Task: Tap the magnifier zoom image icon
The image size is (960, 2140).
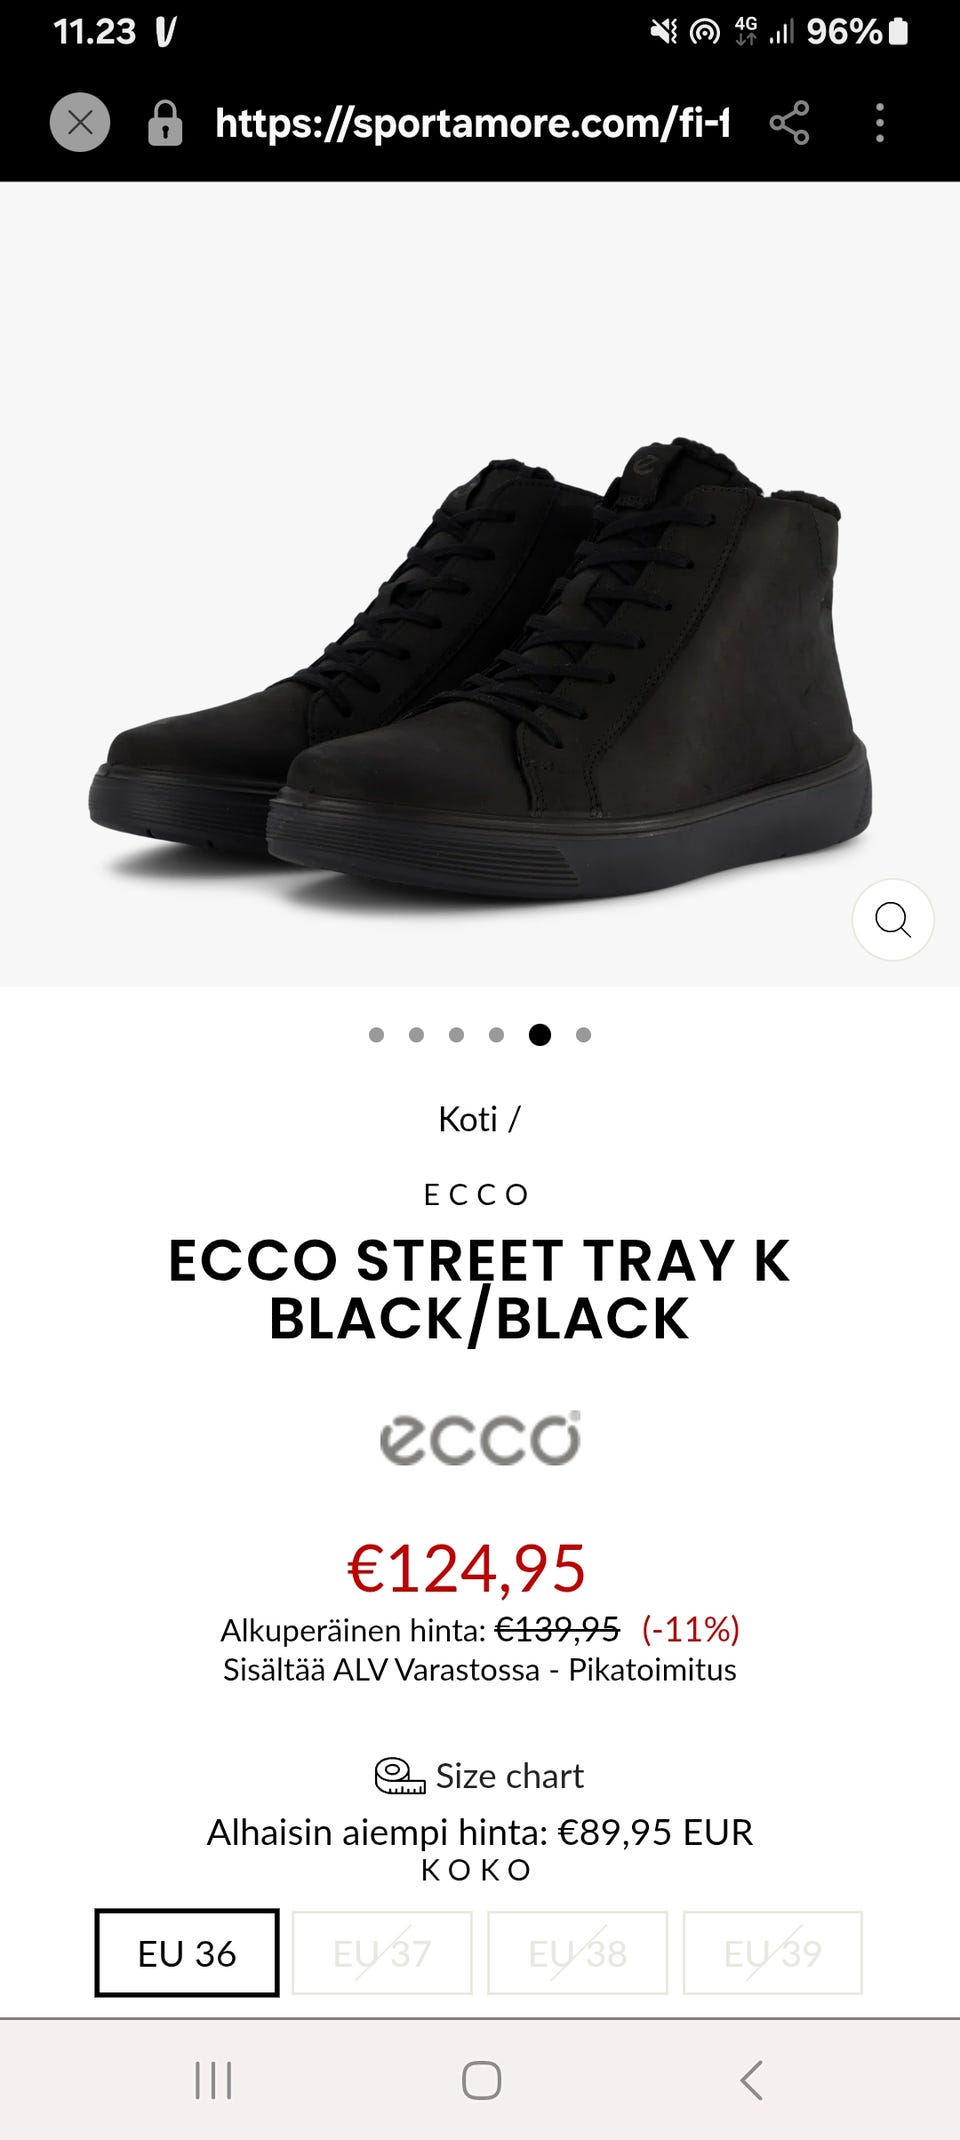Action: point(892,919)
